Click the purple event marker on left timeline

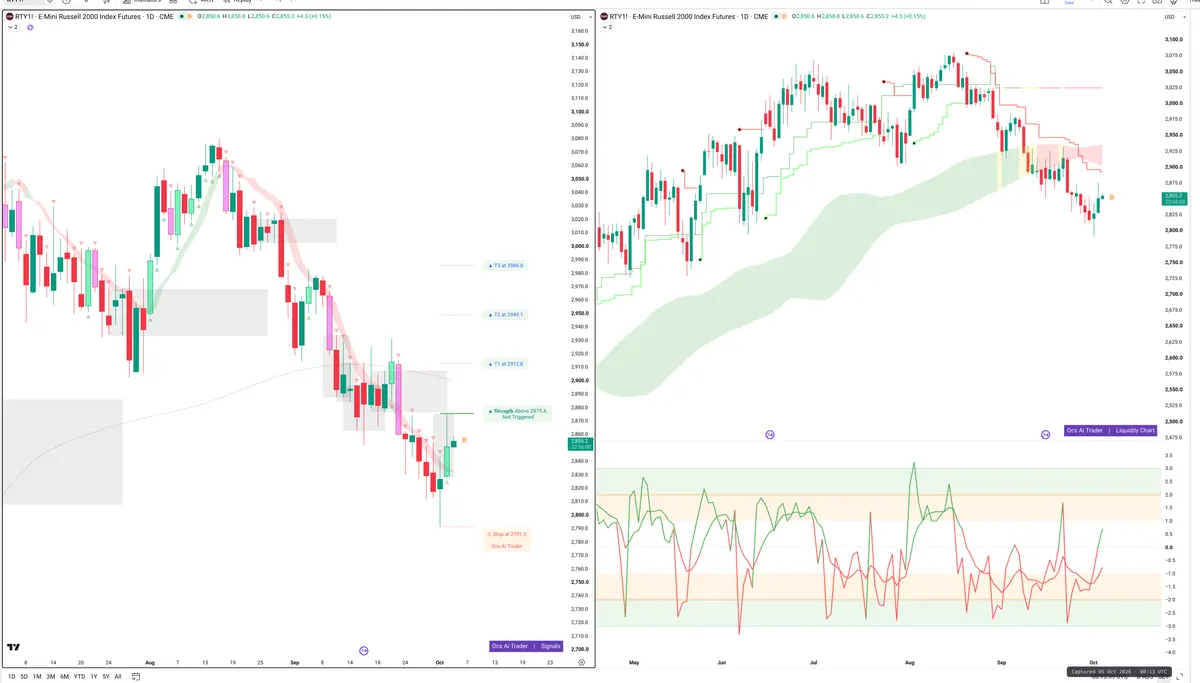tap(364, 650)
